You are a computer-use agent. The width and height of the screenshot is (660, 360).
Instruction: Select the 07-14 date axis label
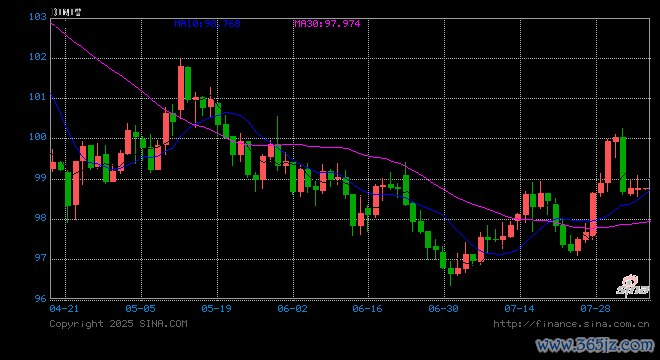pos(519,309)
